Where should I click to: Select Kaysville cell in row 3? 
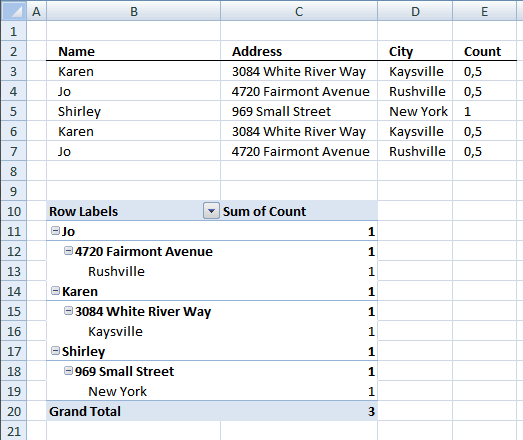point(415,71)
